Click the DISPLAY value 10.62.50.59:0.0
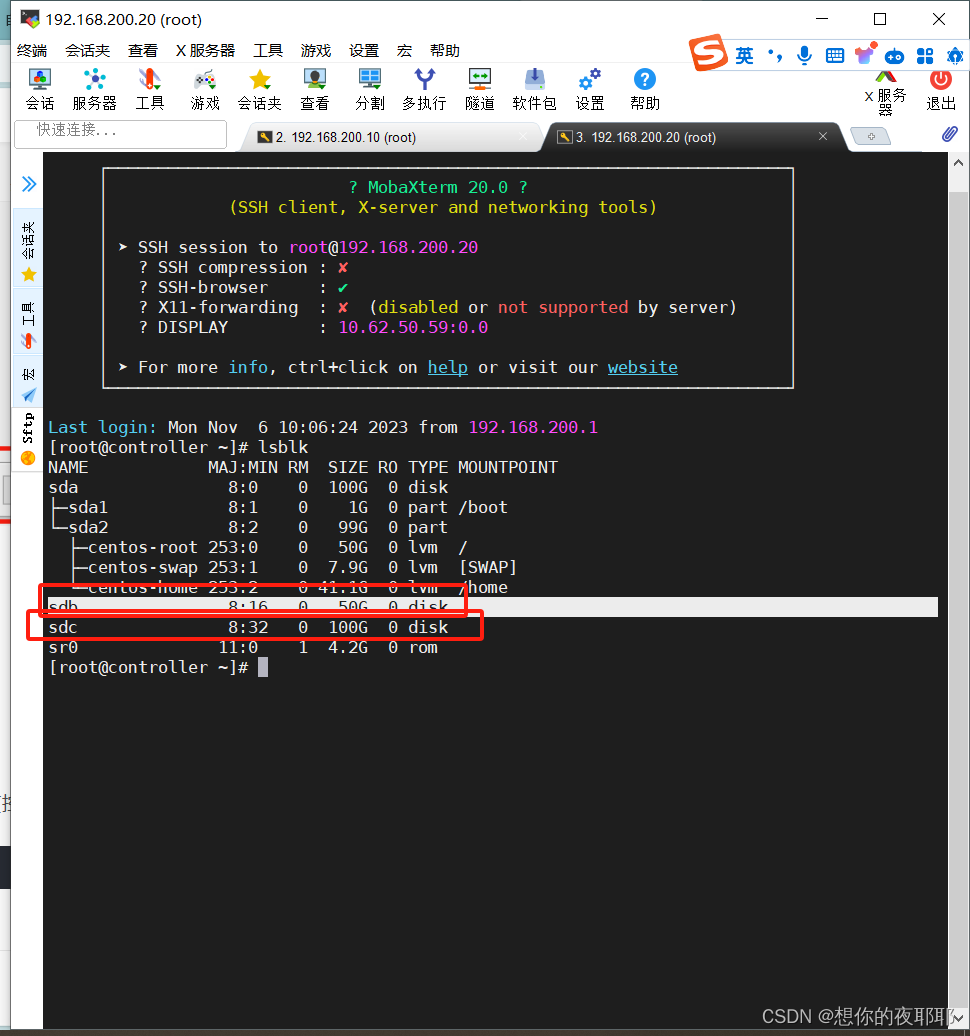Screen dimensions: 970x1036 click(x=413, y=328)
